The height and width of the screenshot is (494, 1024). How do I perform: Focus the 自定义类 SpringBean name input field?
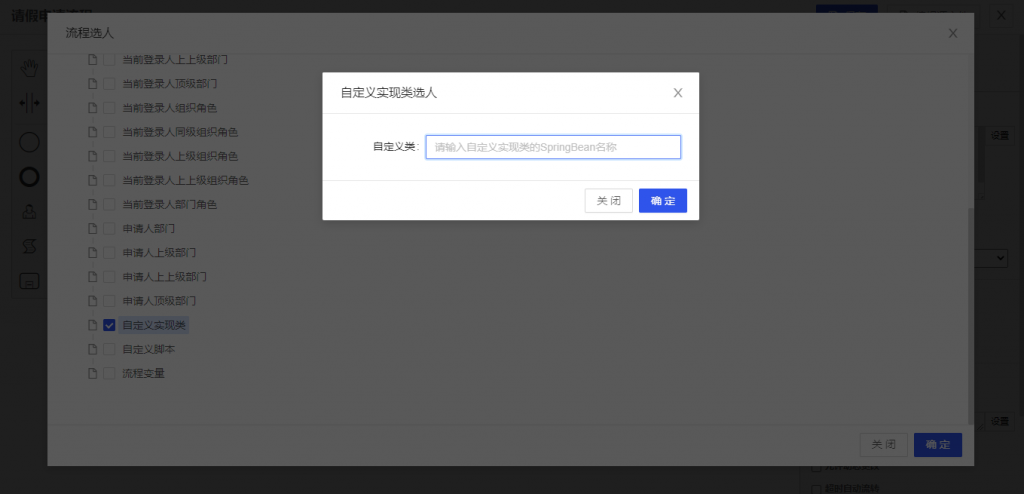click(x=552, y=147)
